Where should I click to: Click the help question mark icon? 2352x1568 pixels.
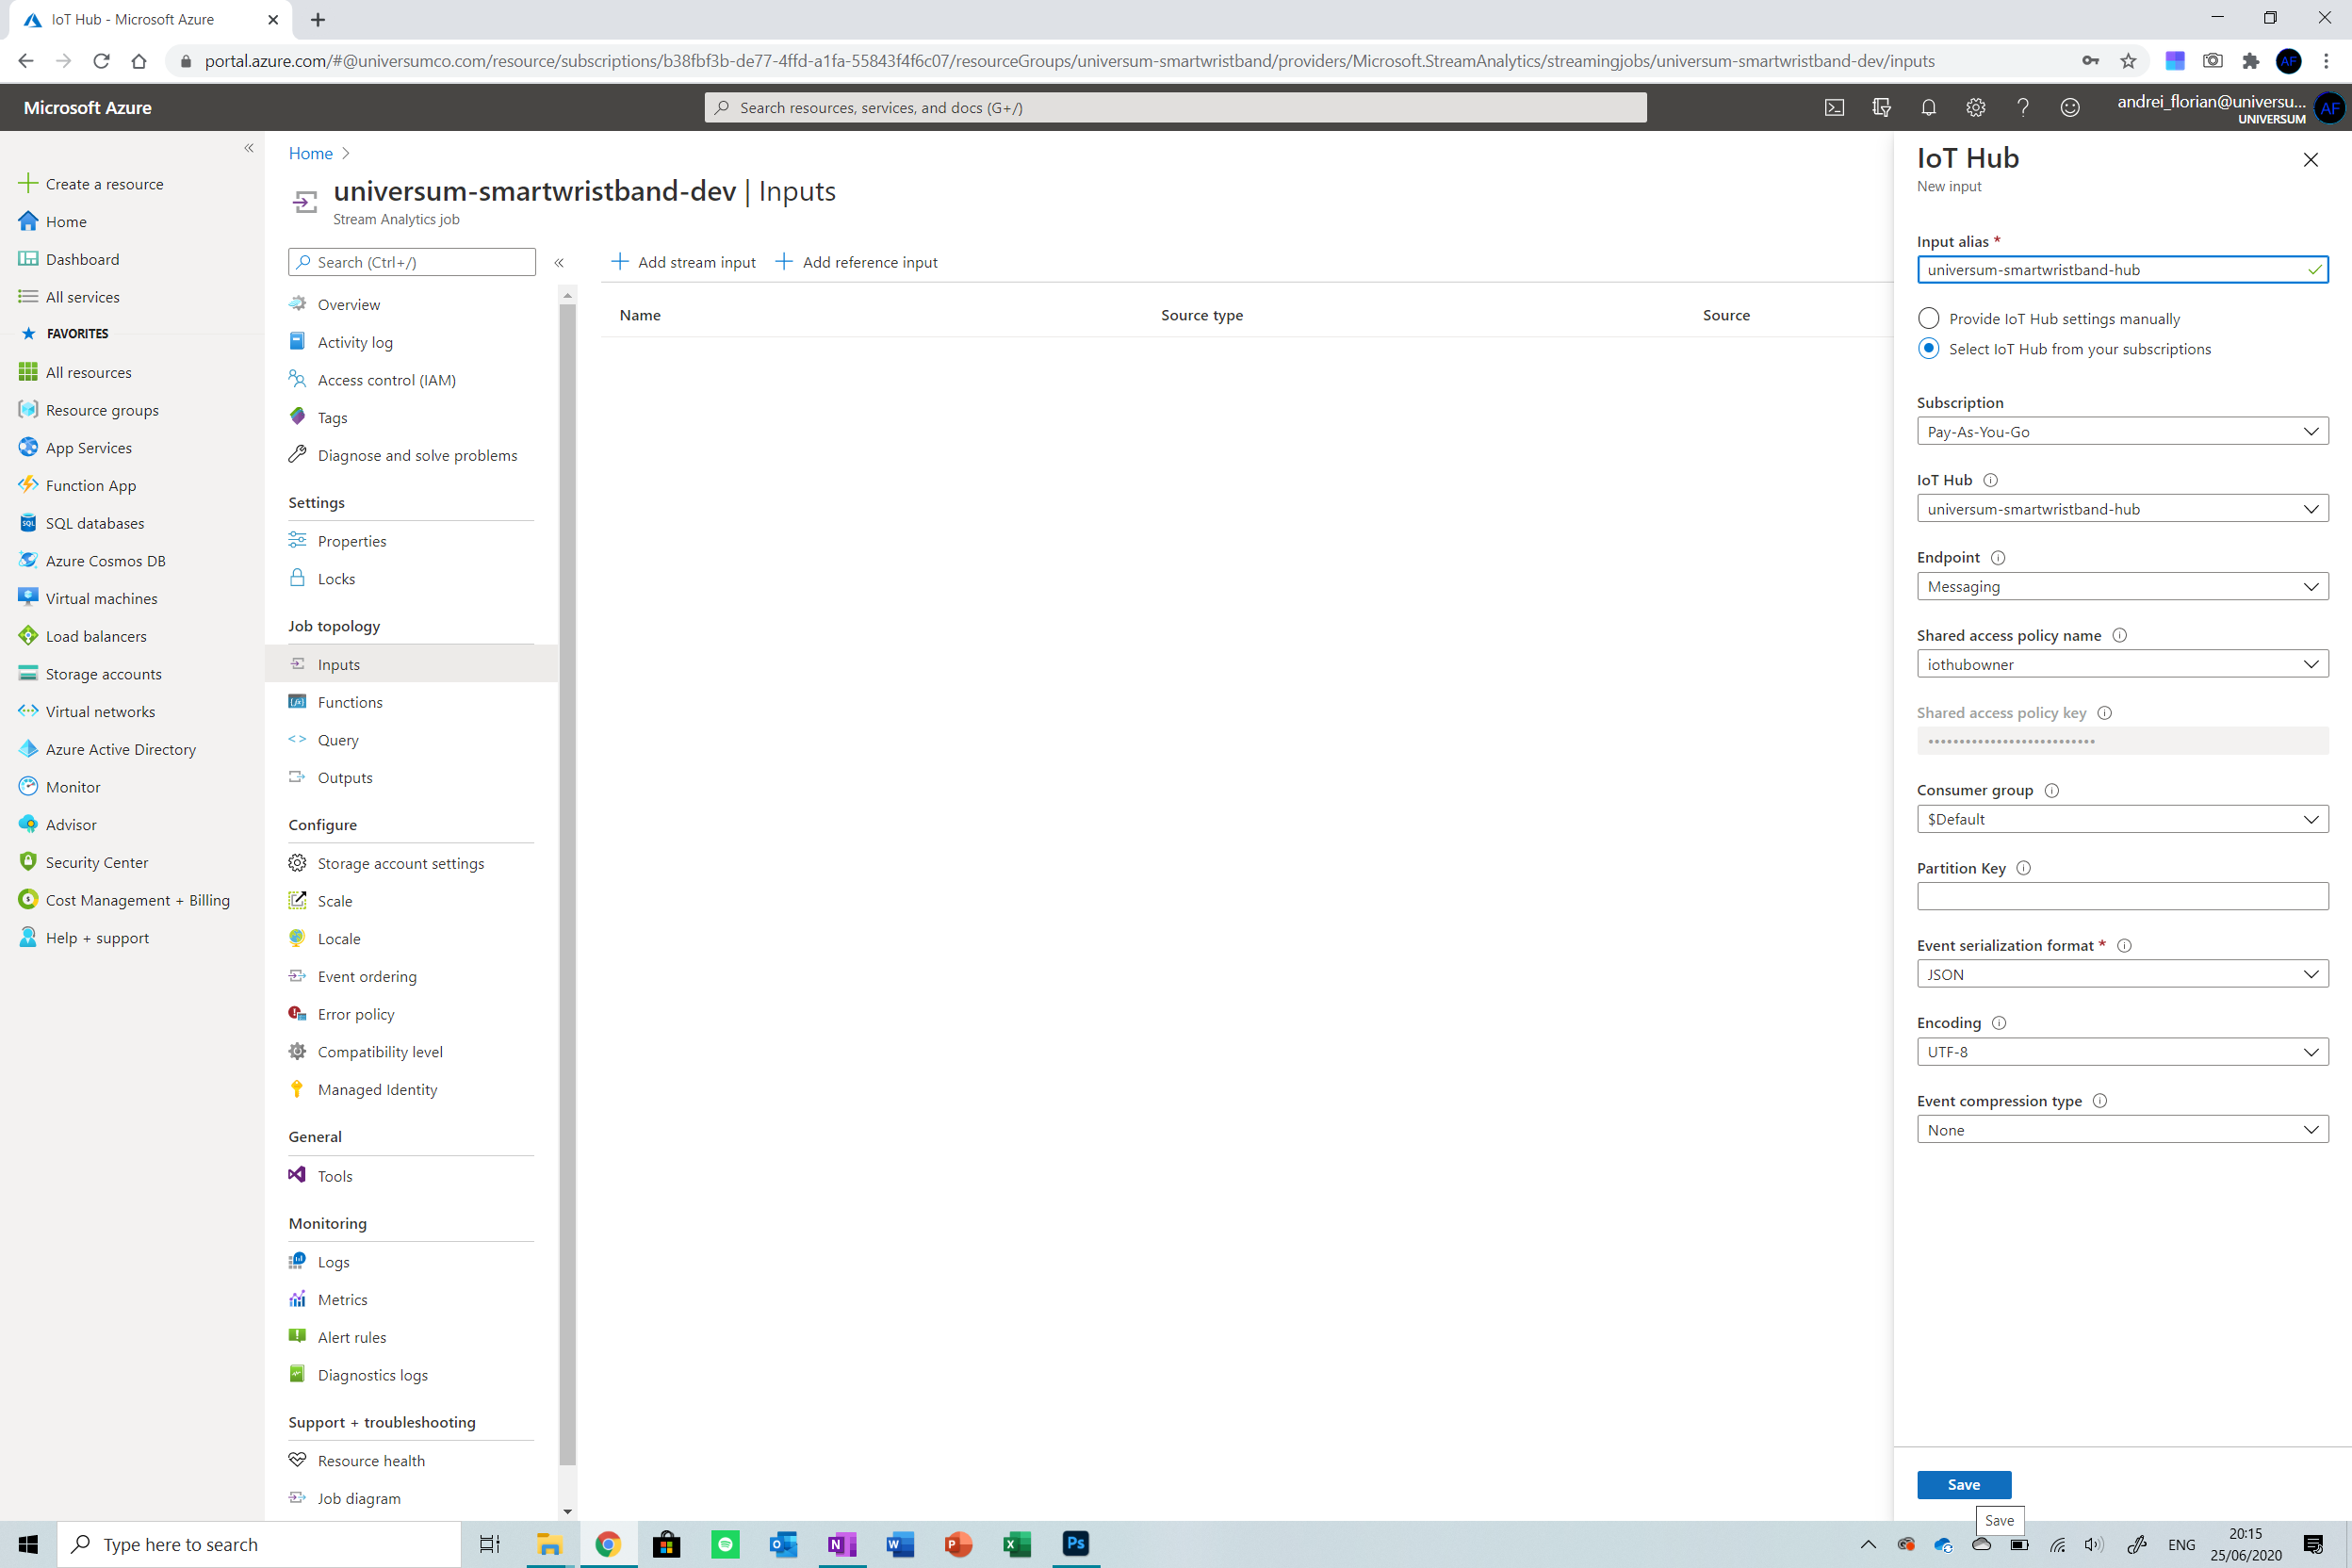[2022, 107]
